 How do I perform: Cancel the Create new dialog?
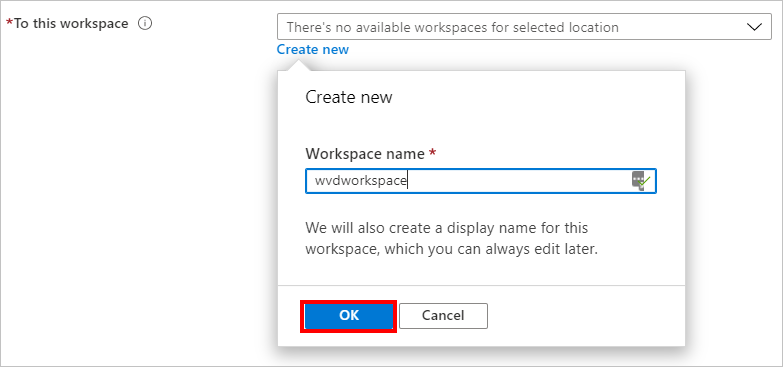tap(443, 316)
